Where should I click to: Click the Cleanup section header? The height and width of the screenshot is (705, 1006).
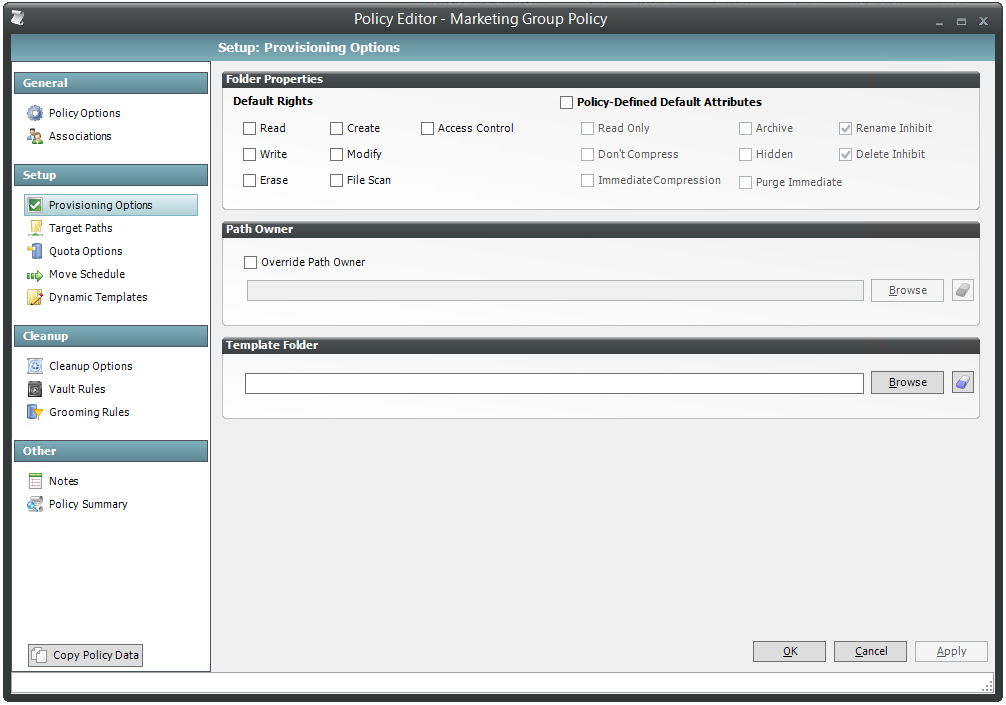tap(111, 336)
